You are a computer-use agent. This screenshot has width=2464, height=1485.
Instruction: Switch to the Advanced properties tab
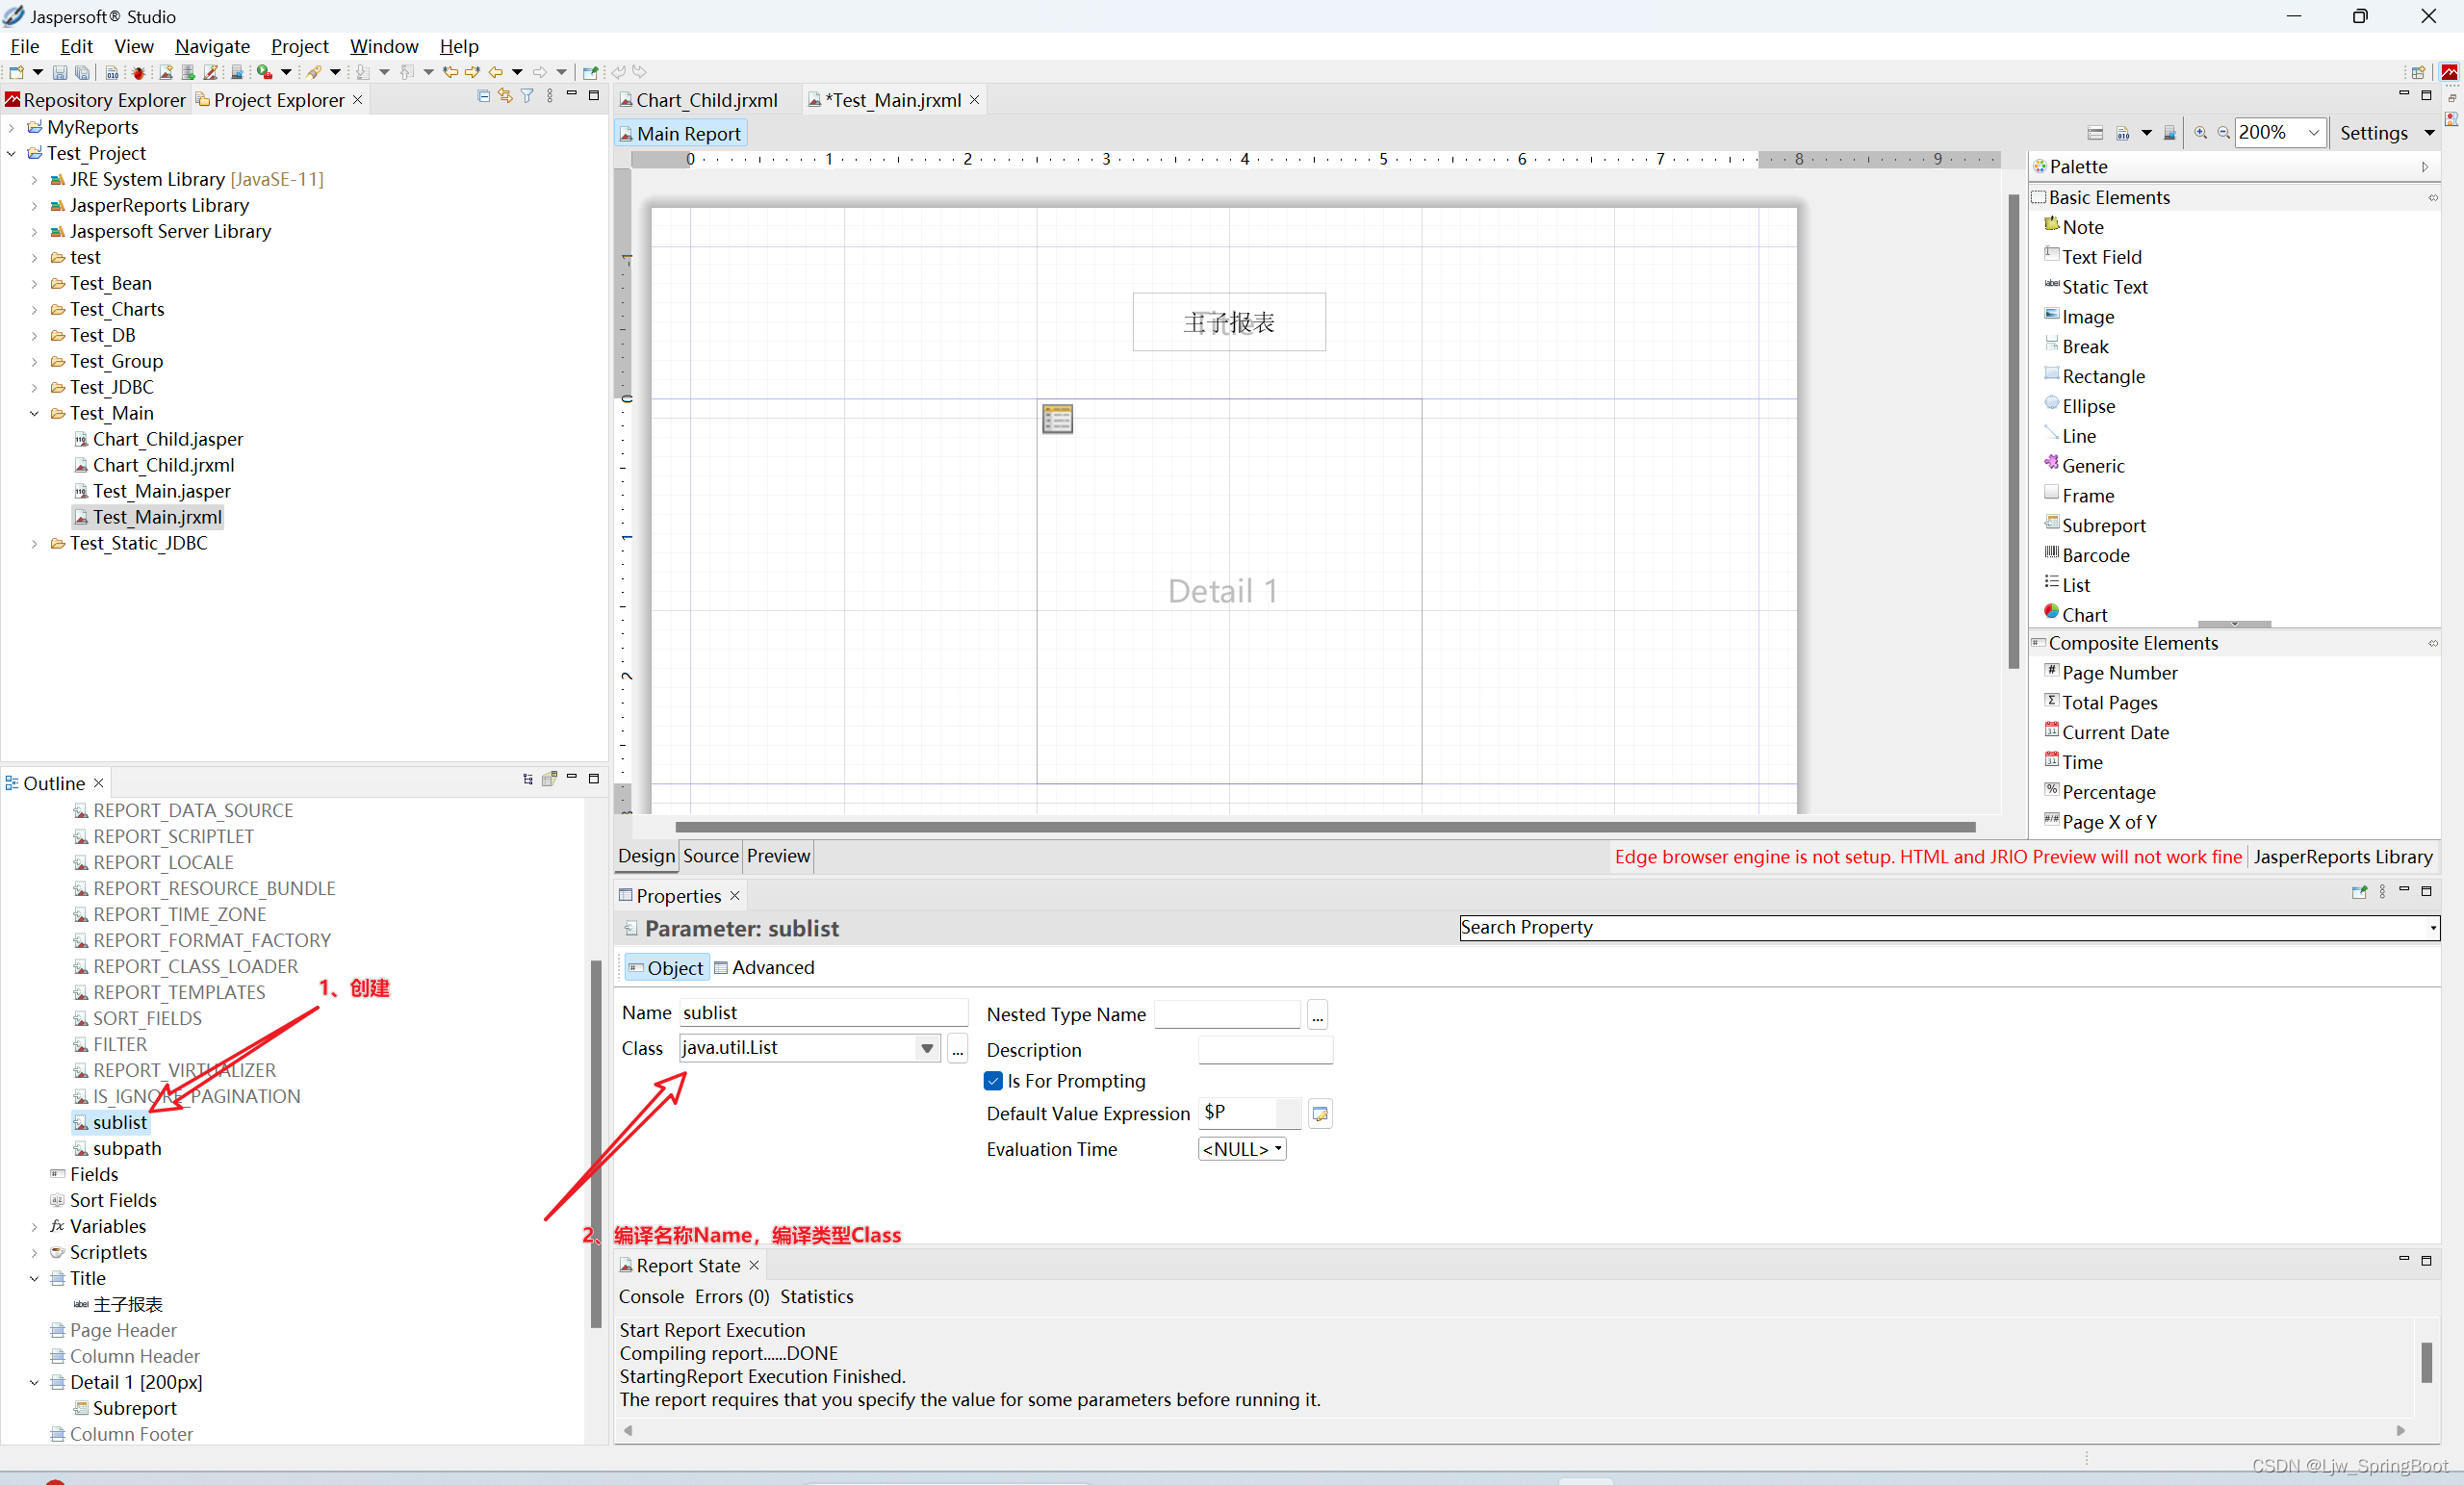click(x=765, y=967)
